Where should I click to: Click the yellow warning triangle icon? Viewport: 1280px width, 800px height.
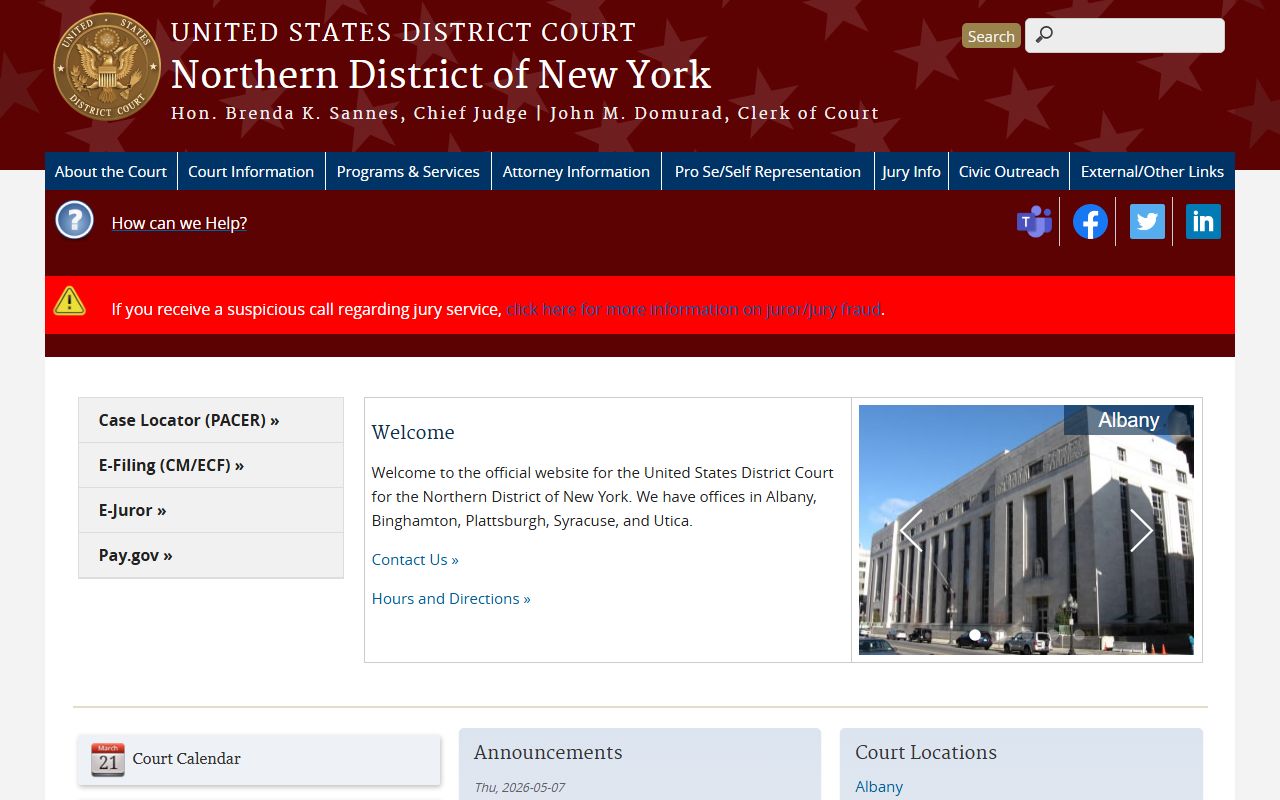(x=69, y=300)
